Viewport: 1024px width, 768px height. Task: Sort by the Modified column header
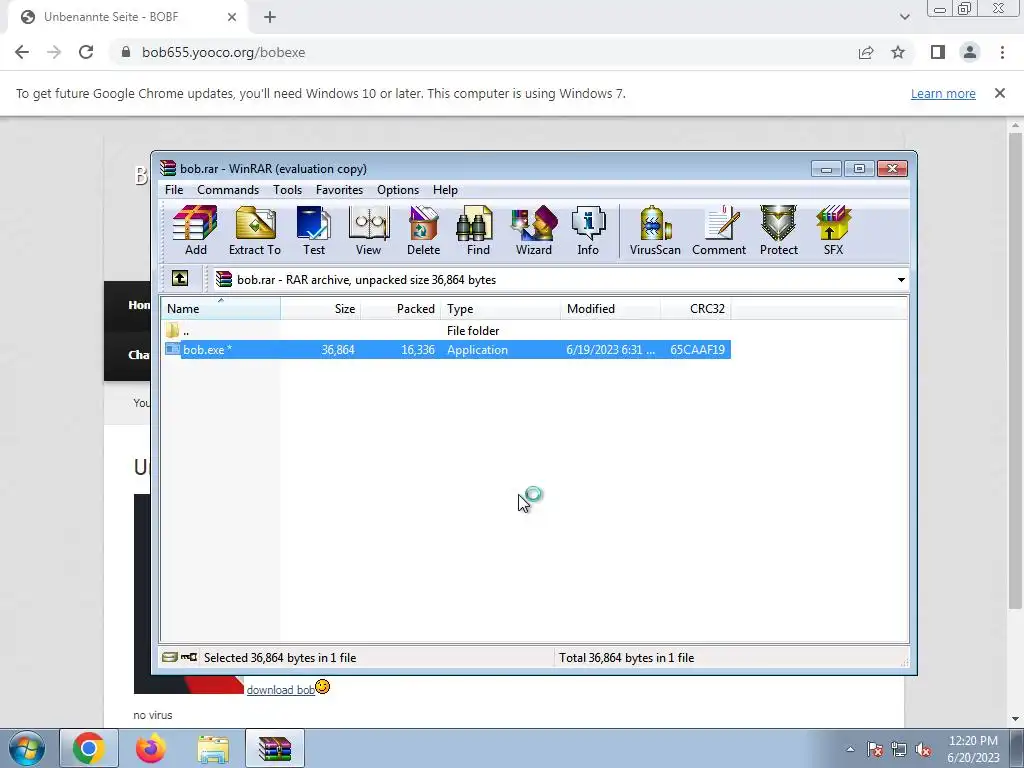(610, 308)
